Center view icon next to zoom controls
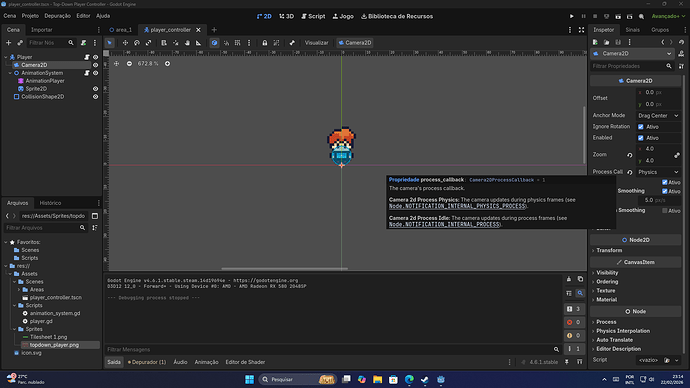This screenshot has height=388, width=690. tap(116, 64)
